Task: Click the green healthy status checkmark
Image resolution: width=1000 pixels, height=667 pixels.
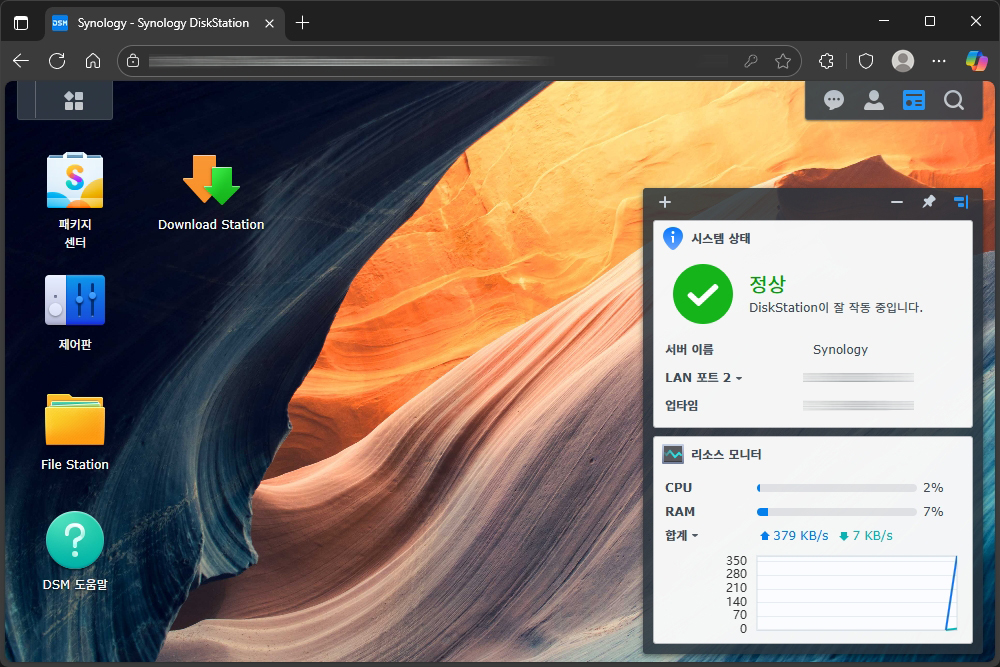Action: click(x=703, y=294)
